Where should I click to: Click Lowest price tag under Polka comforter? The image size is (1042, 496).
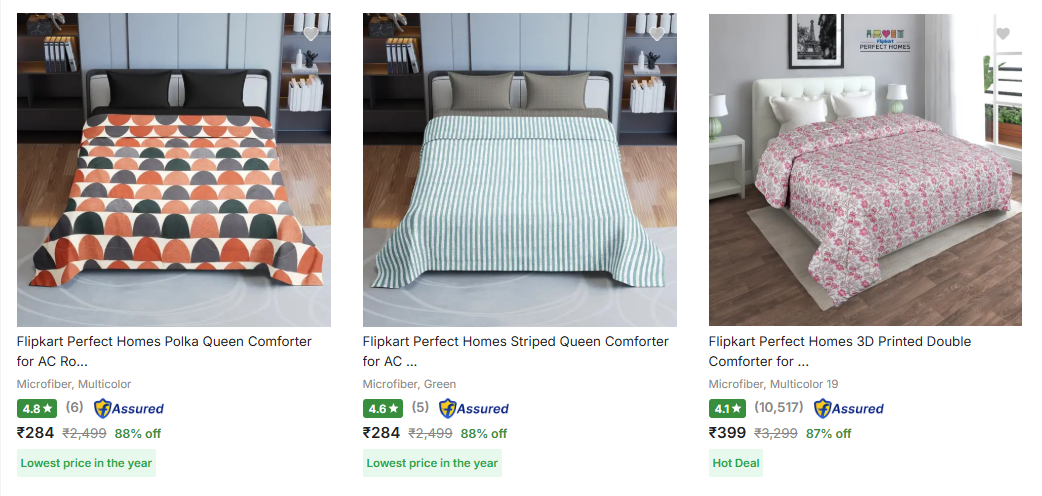click(87, 463)
